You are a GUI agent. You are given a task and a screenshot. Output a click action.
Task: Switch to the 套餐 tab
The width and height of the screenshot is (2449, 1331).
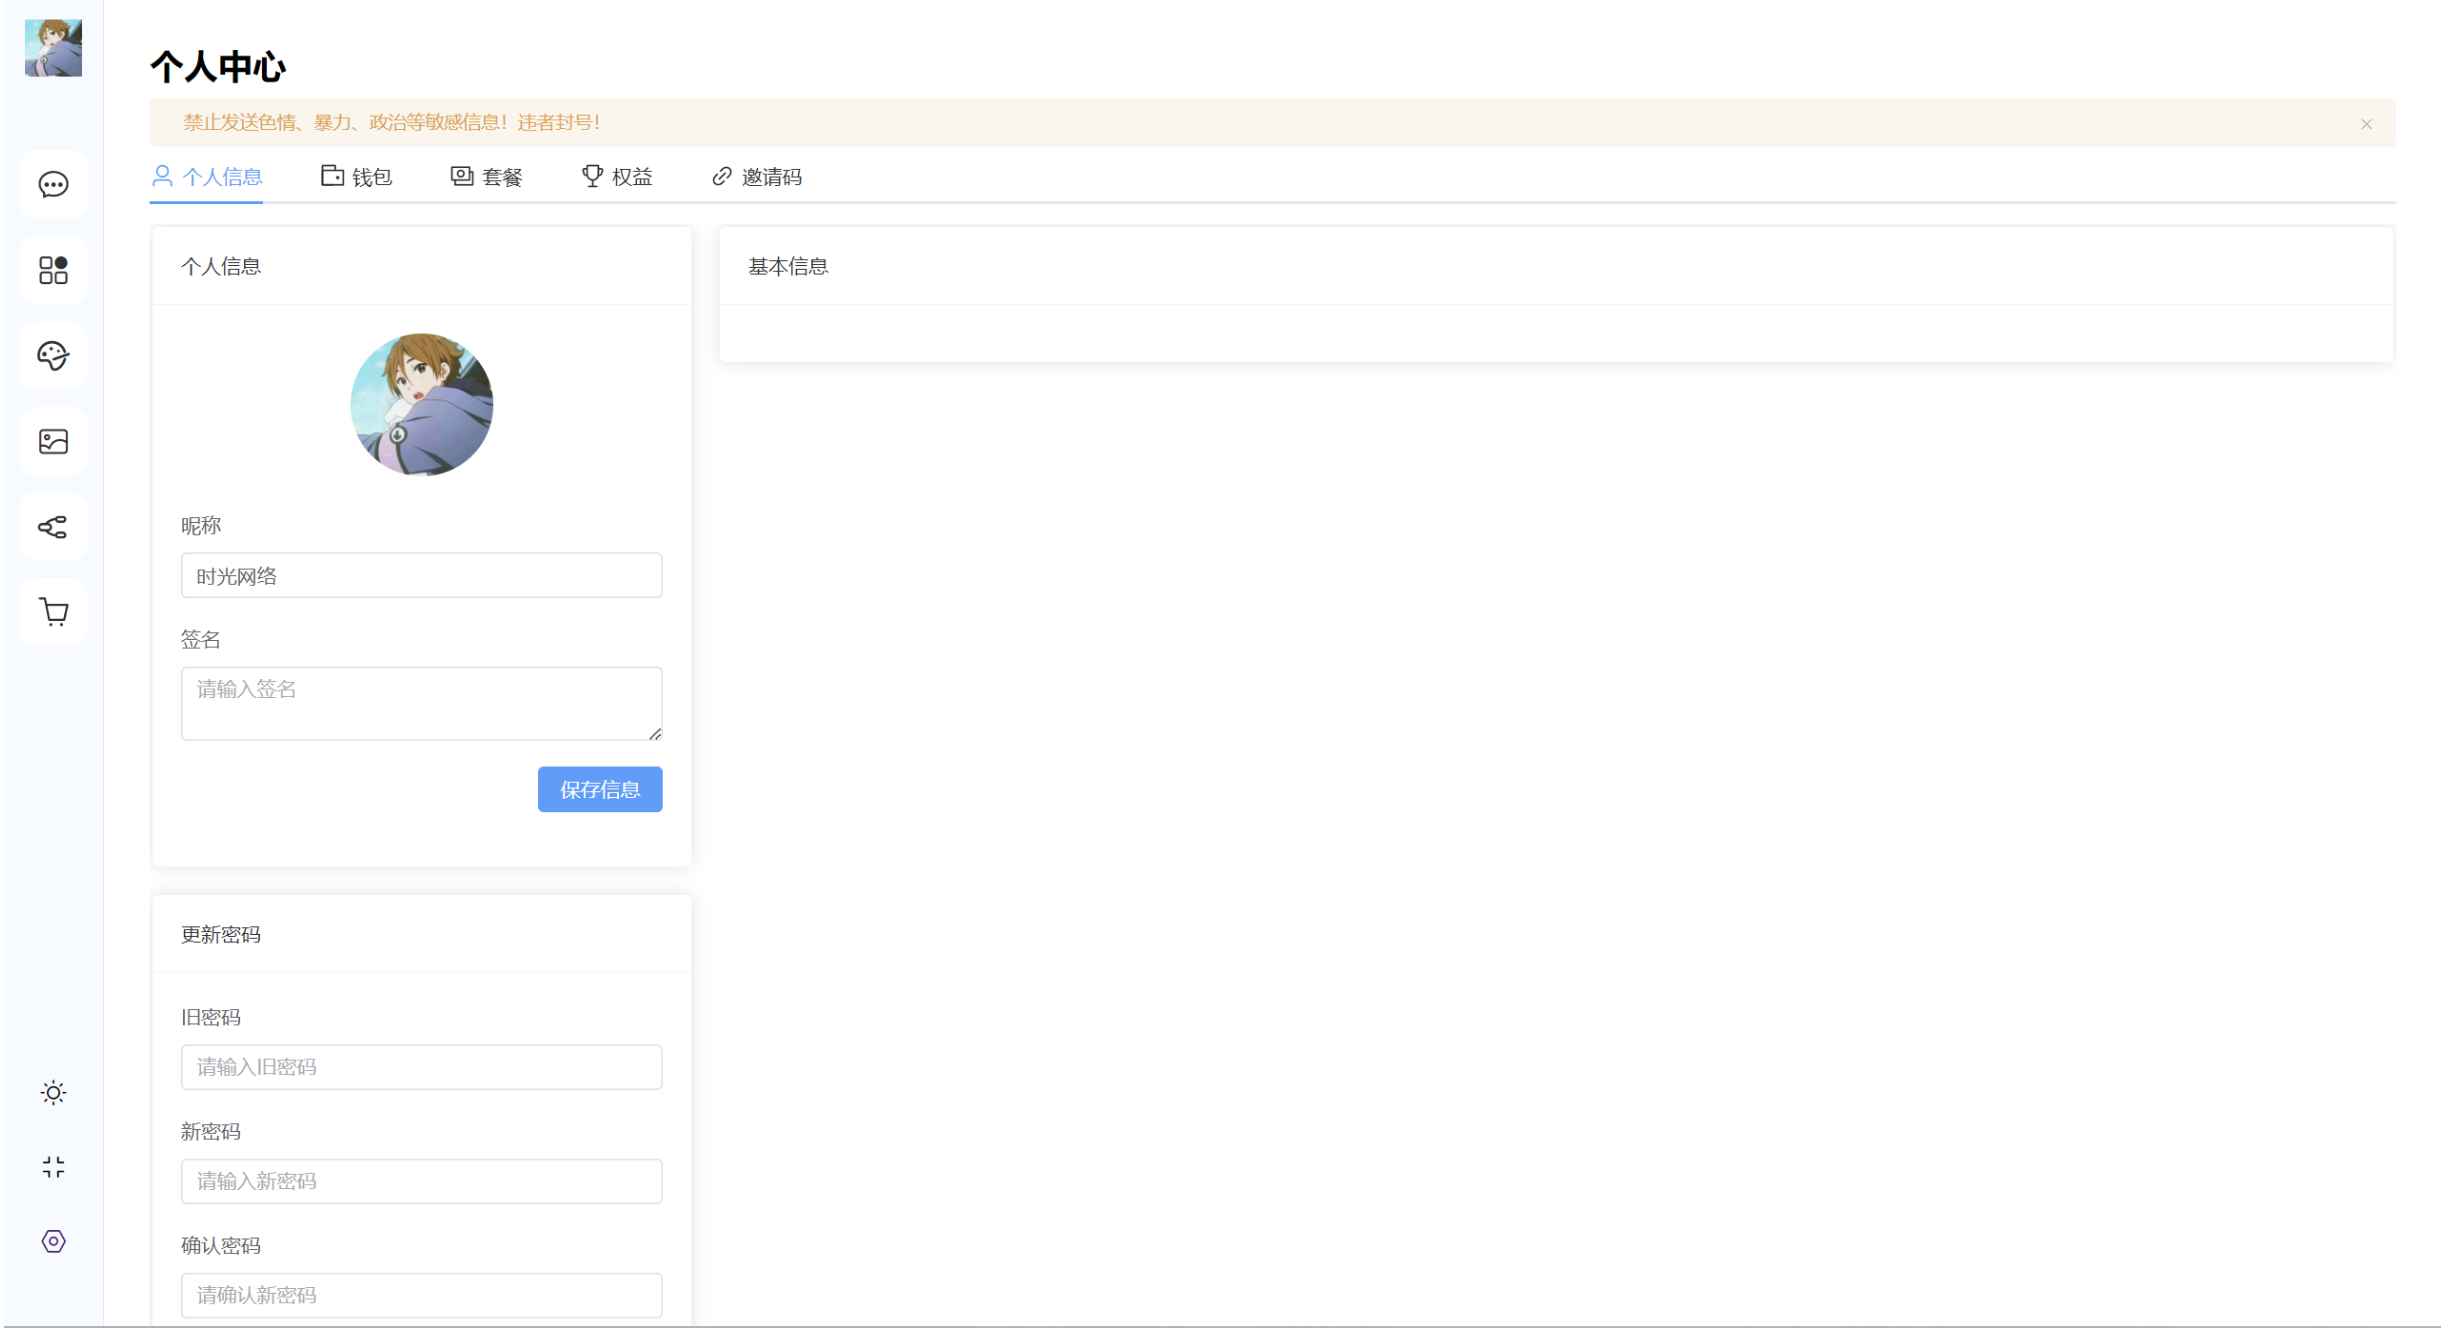point(487,177)
